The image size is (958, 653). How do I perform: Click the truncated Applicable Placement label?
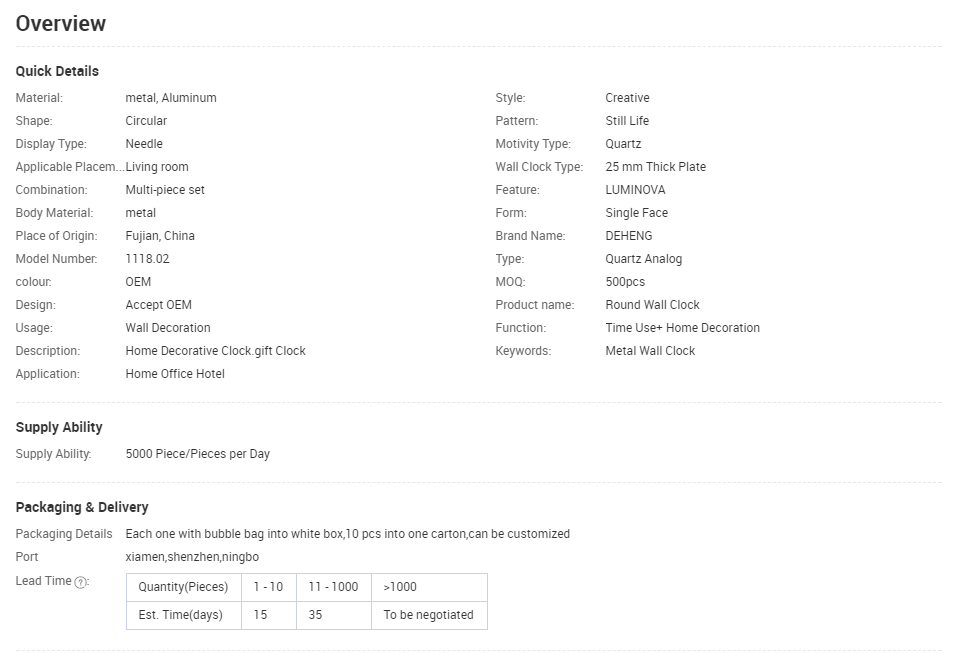click(70, 167)
